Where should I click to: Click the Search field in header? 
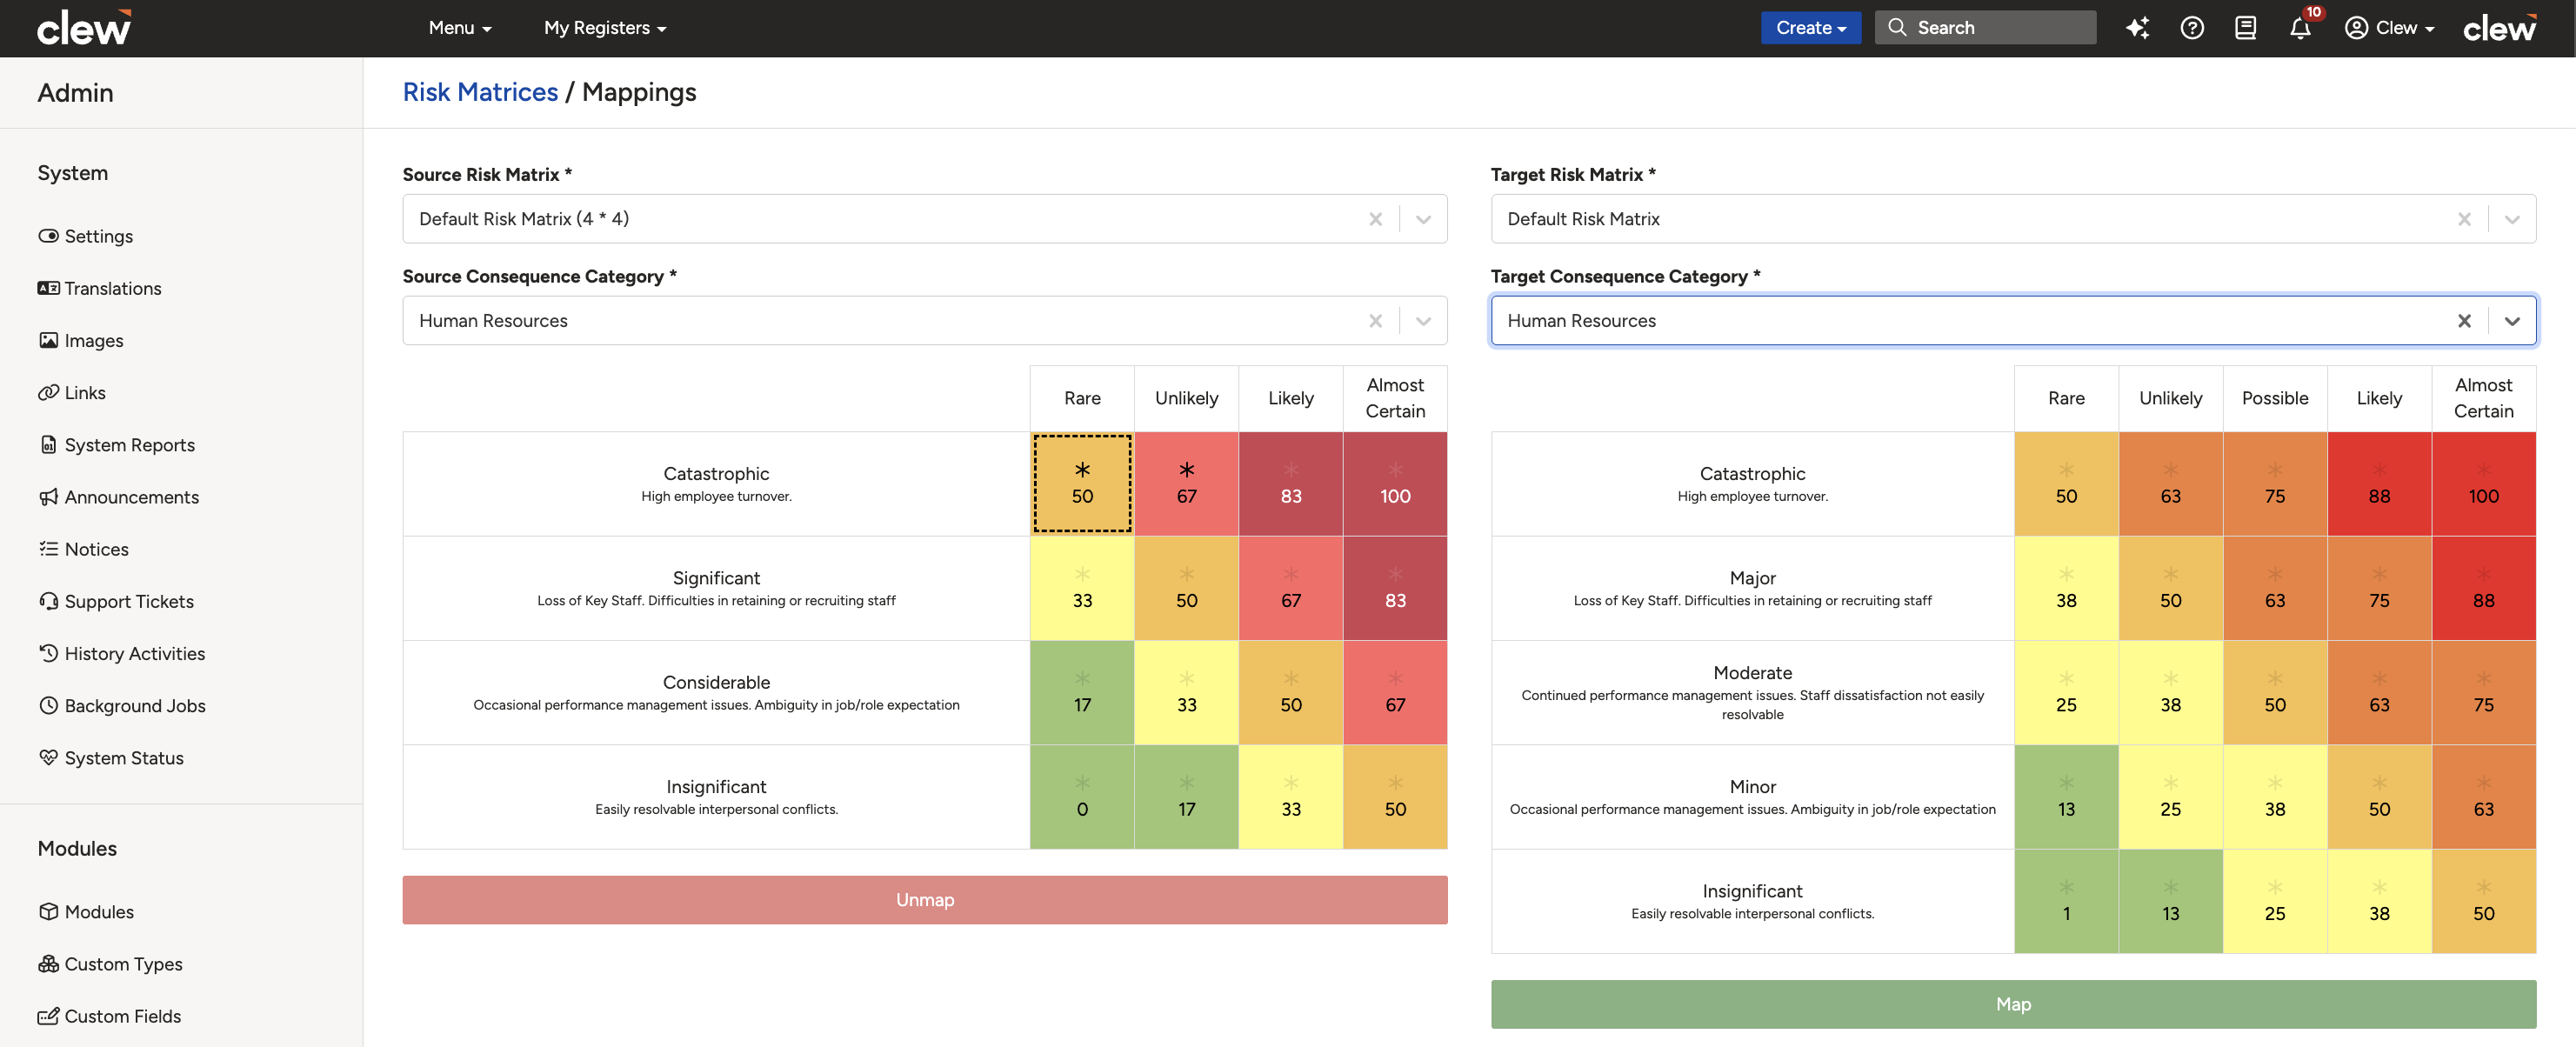(x=1985, y=28)
